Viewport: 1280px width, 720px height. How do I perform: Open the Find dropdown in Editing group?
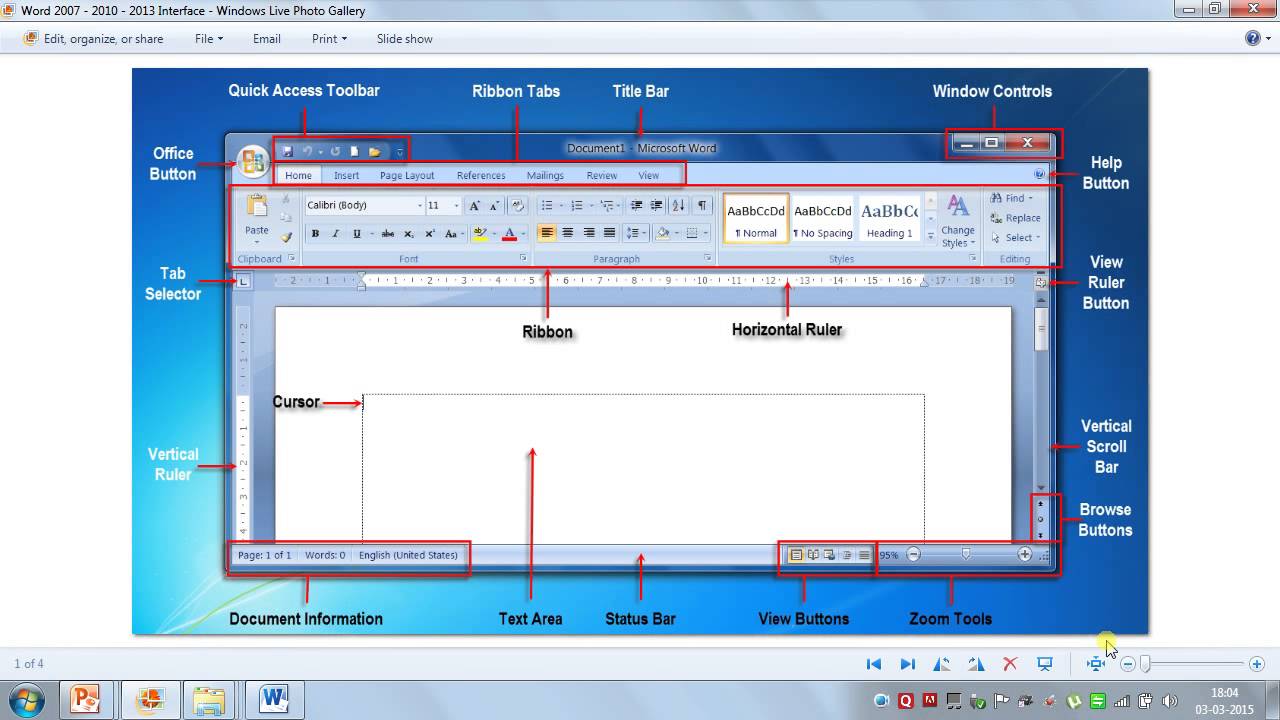point(1013,198)
